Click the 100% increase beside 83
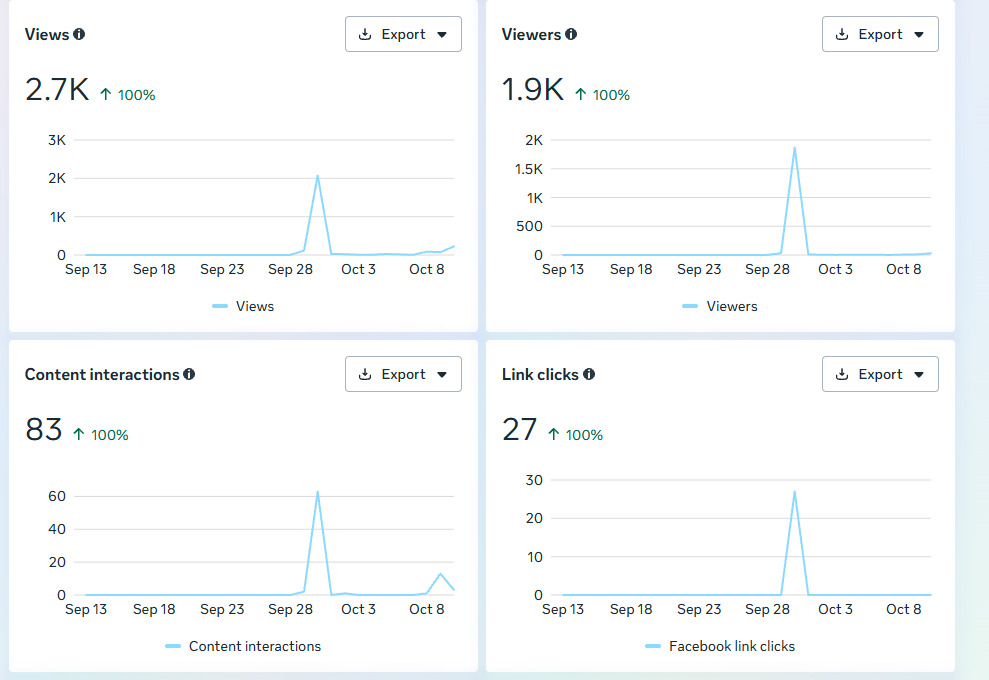 pyautogui.click(x=101, y=435)
